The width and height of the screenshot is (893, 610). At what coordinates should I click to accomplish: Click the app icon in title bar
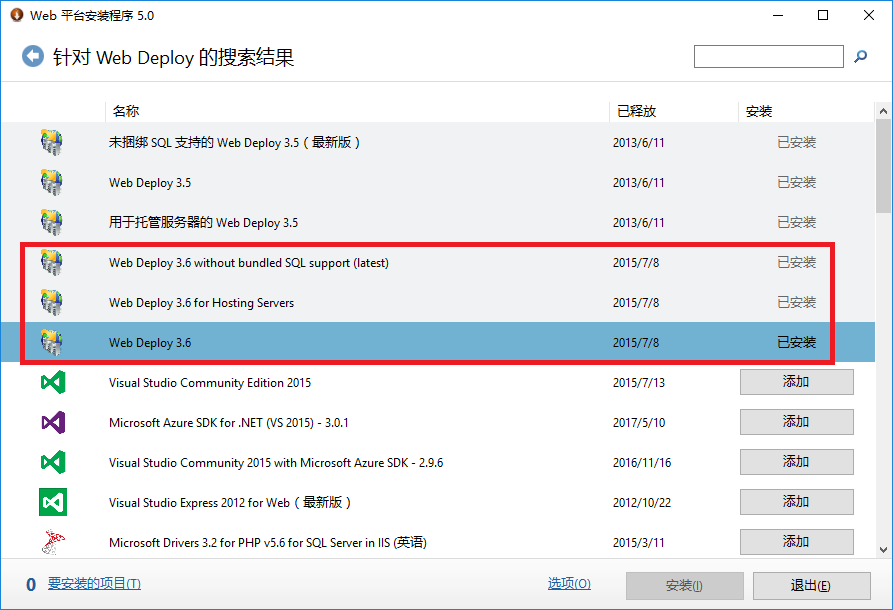pyautogui.click(x=17, y=15)
